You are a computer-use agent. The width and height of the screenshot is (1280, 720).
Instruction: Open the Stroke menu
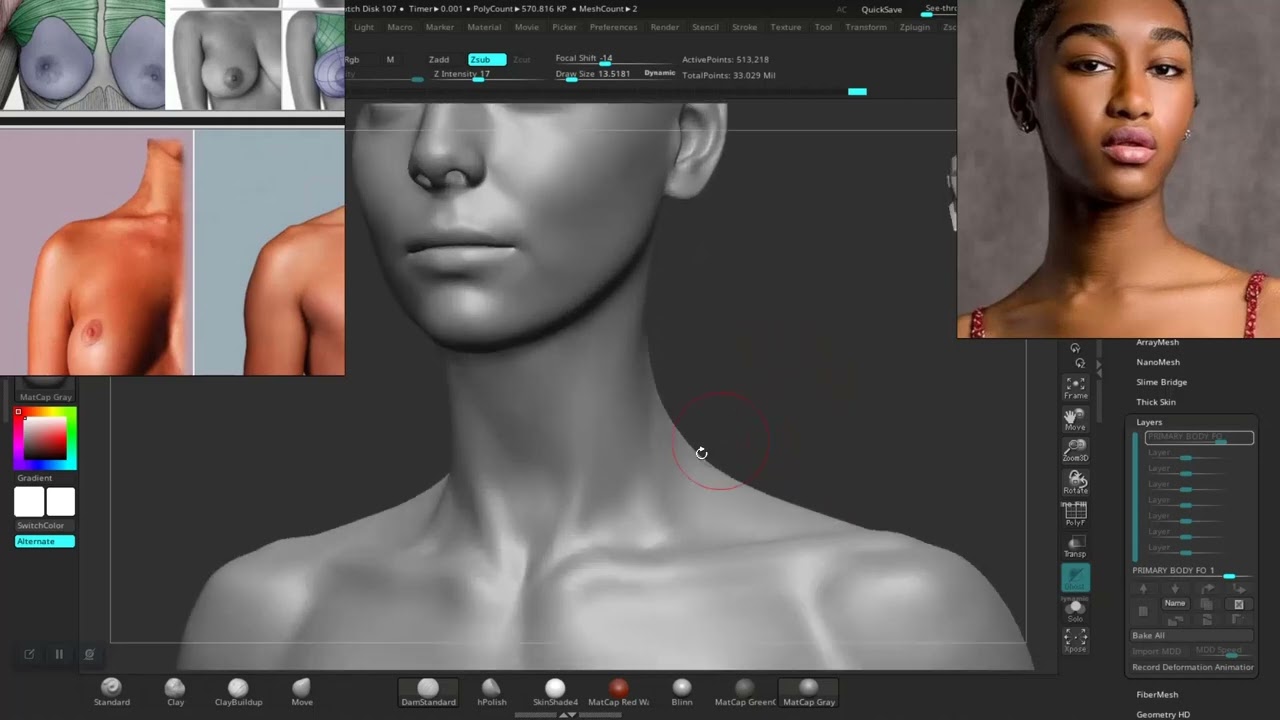click(745, 27)
